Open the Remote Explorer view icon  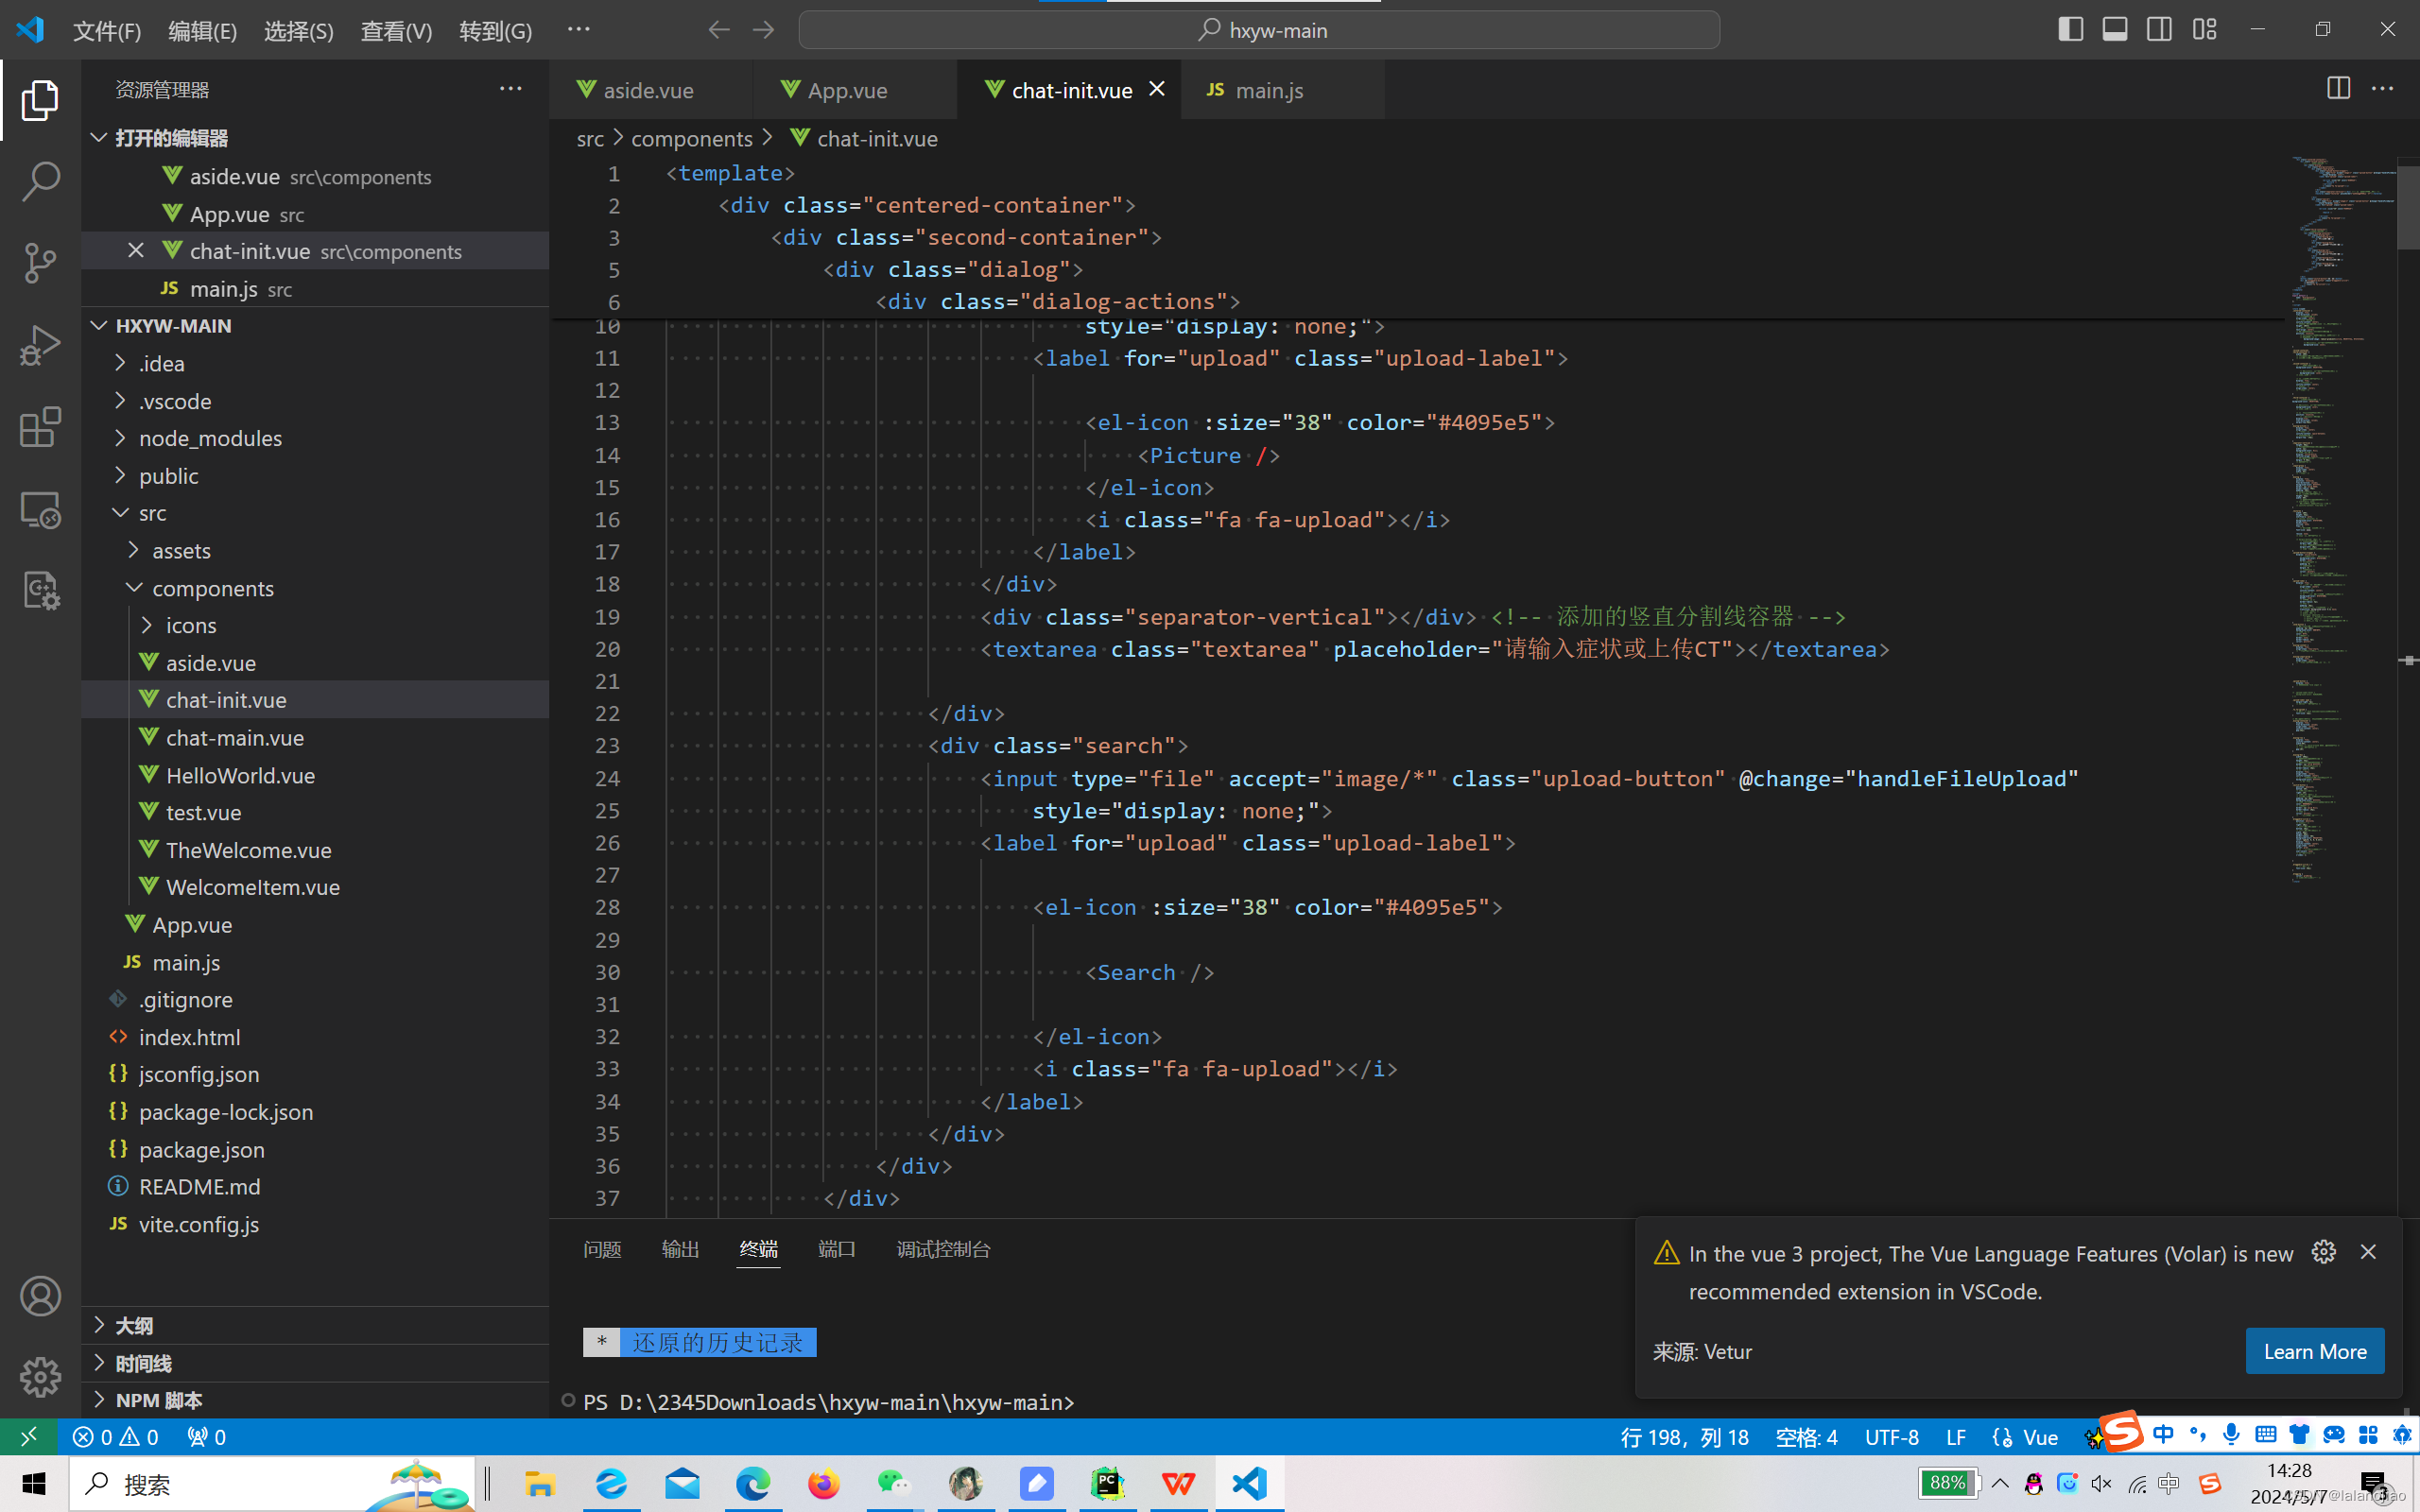40,510
